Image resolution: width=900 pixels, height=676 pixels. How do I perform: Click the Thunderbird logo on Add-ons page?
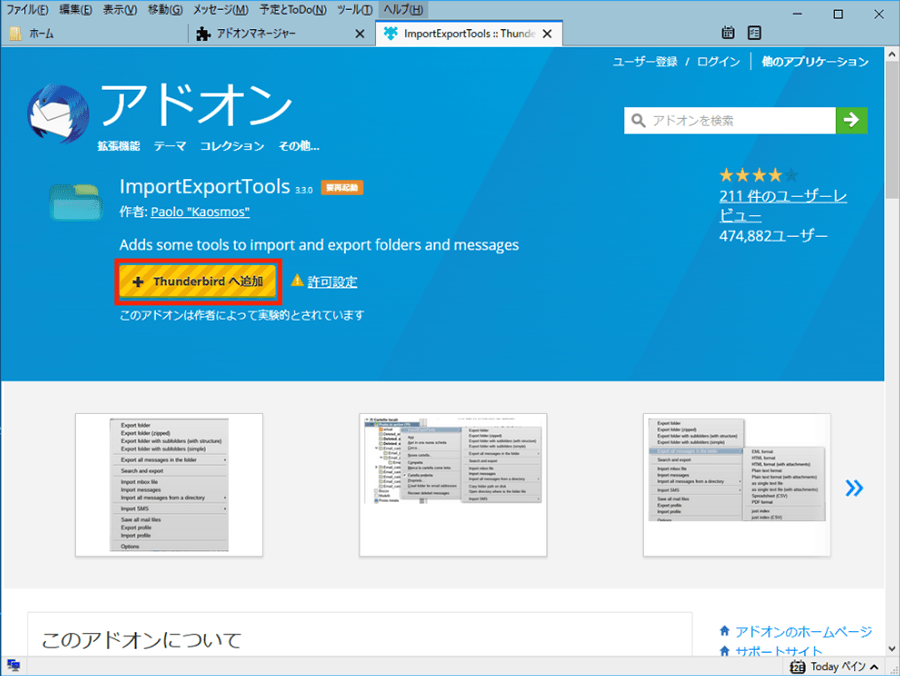[x=58, y=114]
